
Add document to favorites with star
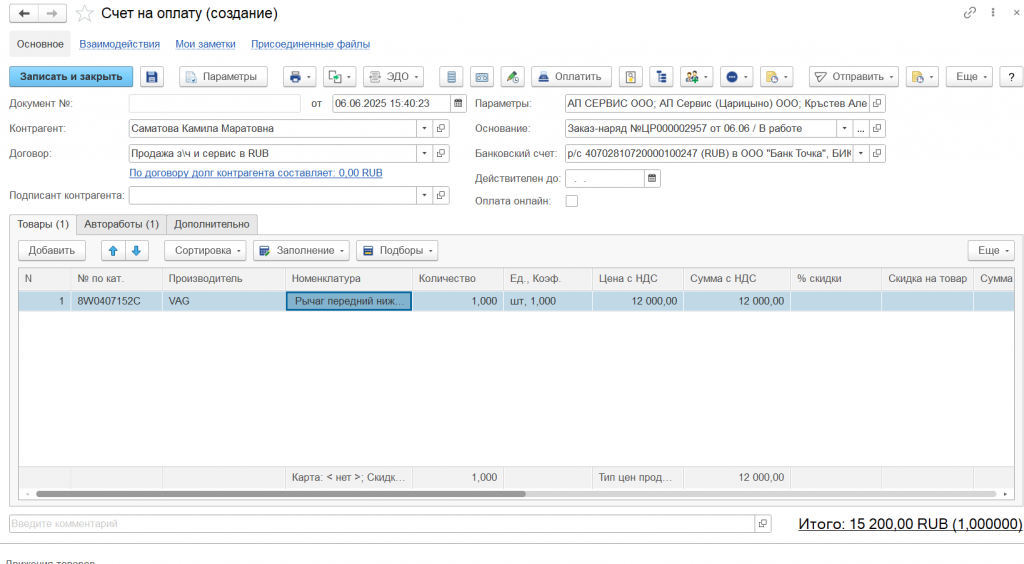click(x=86, y=14)
